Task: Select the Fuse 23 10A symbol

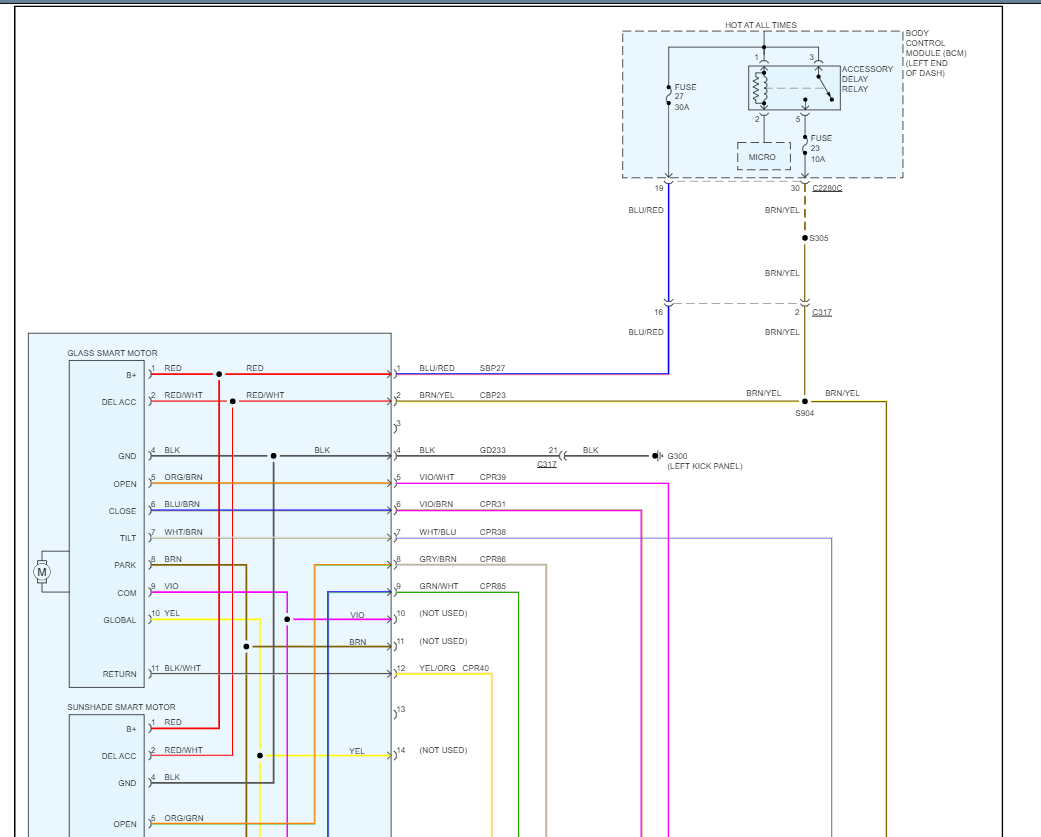Action: coord(805,148)
